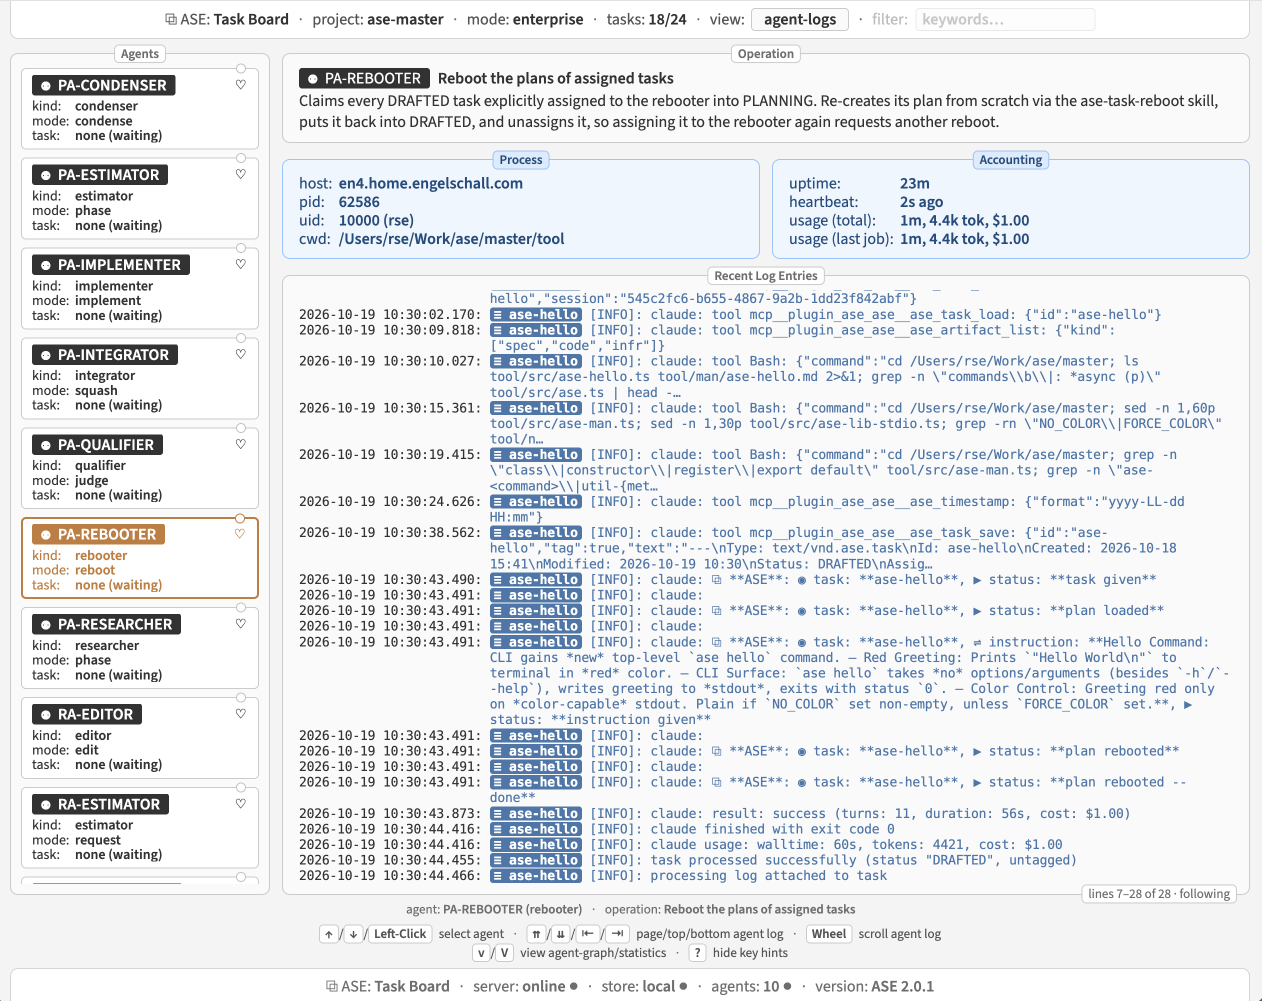Image resolution: width=1262 pixels, height=1001 pixels.
Task: Click the store local status dot
Action: point(683,986)
